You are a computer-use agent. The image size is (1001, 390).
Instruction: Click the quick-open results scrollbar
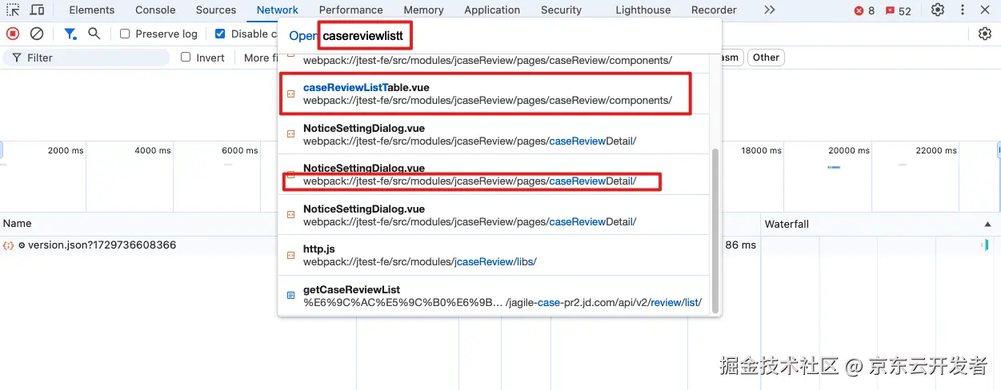click(x=715, y=230)
